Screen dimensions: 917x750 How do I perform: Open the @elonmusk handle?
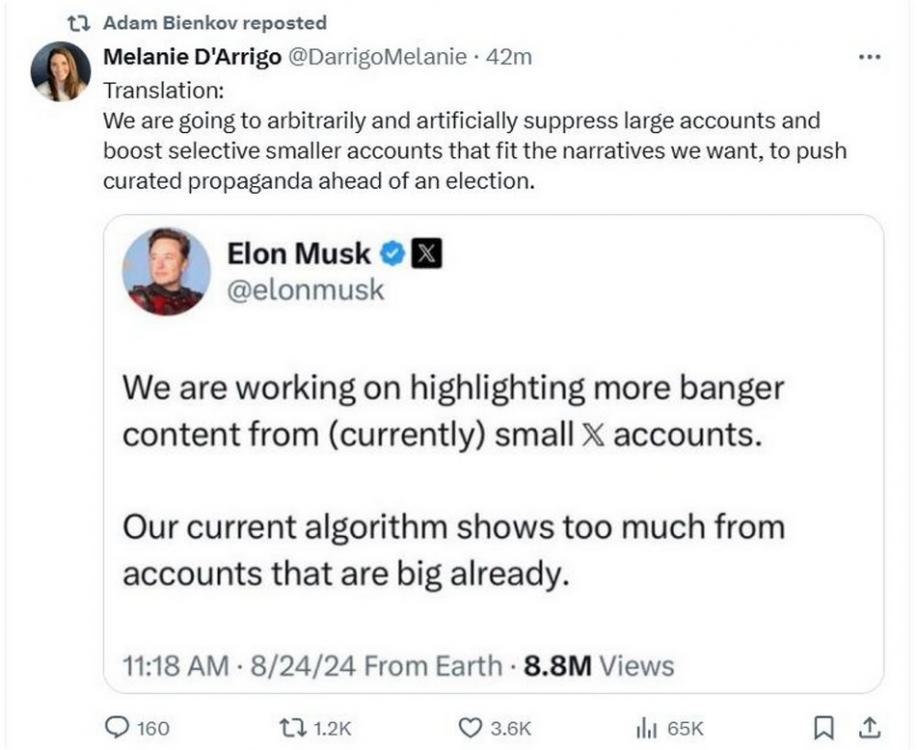pos(306,290)
